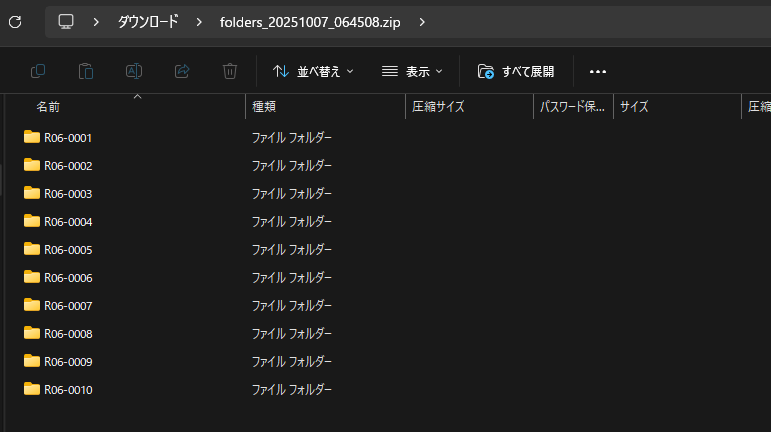Click the Paste clipboard icon
771x432 pixels.
(x=86, y=71)
